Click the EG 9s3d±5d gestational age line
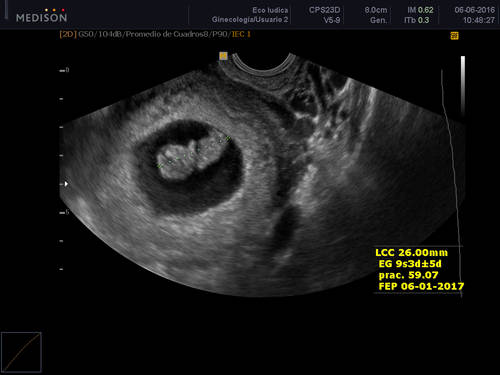Viewport: 500px width, 375px height. pos(410,264)
